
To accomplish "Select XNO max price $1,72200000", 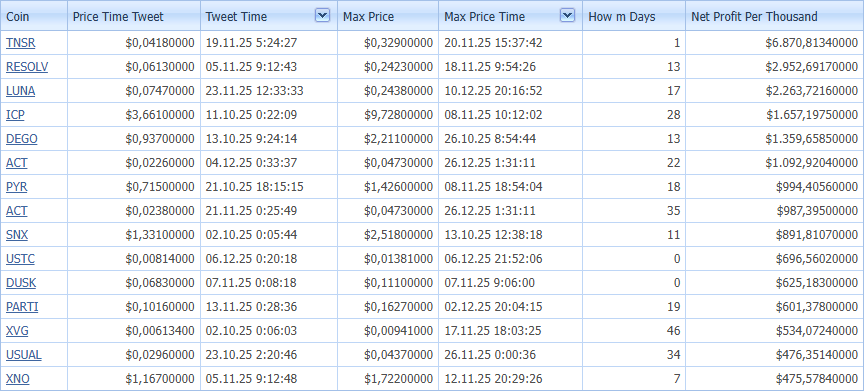I will coord(398,378).
